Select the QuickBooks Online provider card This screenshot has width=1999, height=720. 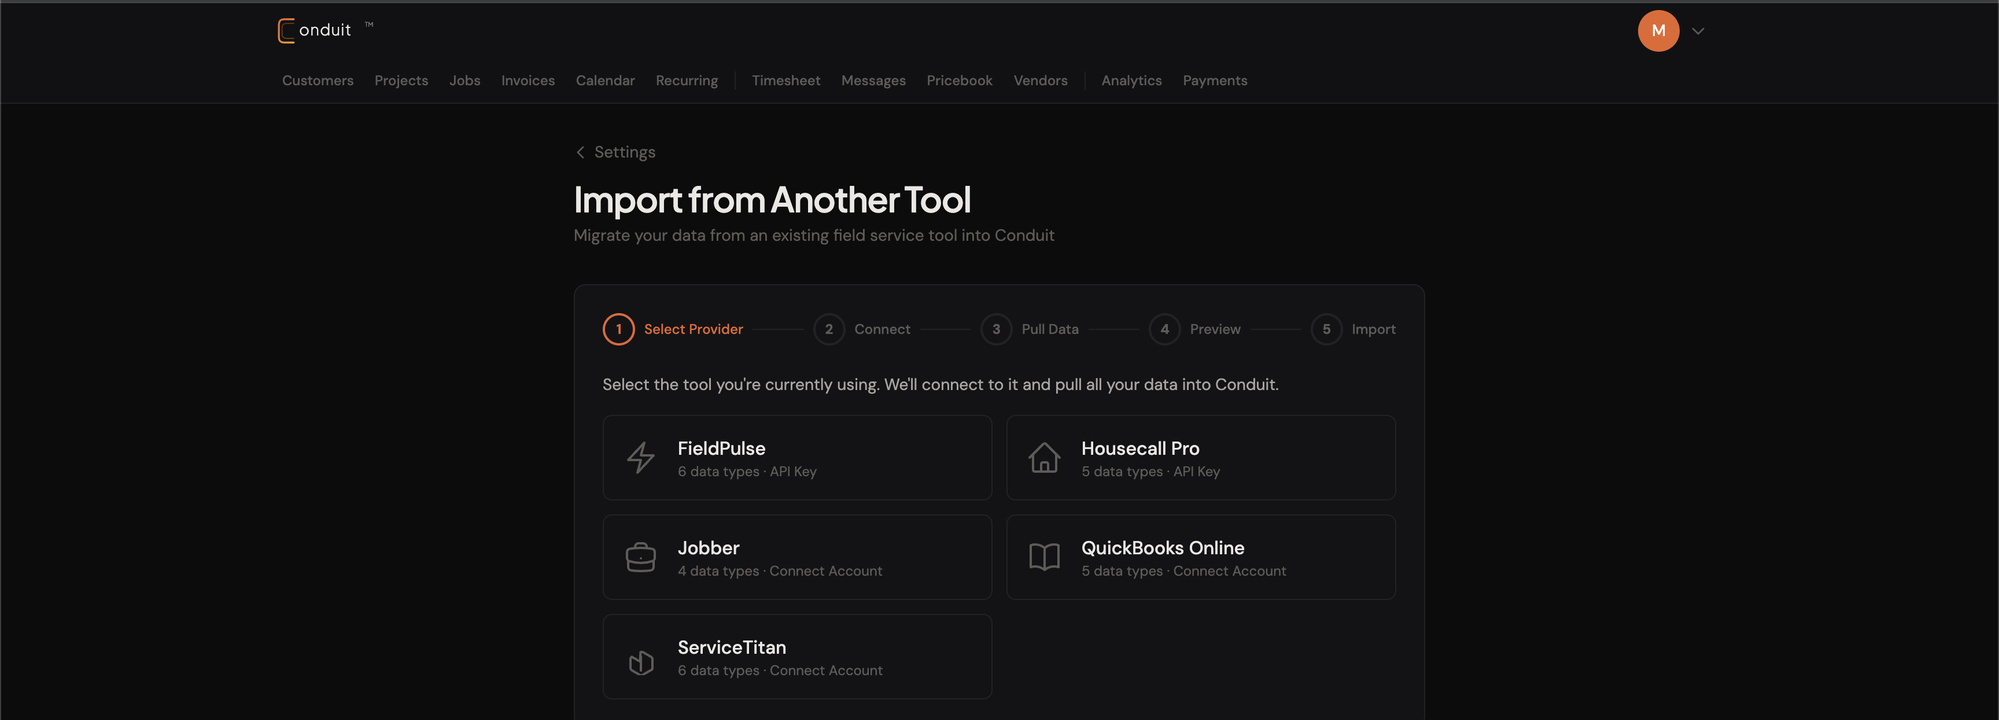(1201, 557)
